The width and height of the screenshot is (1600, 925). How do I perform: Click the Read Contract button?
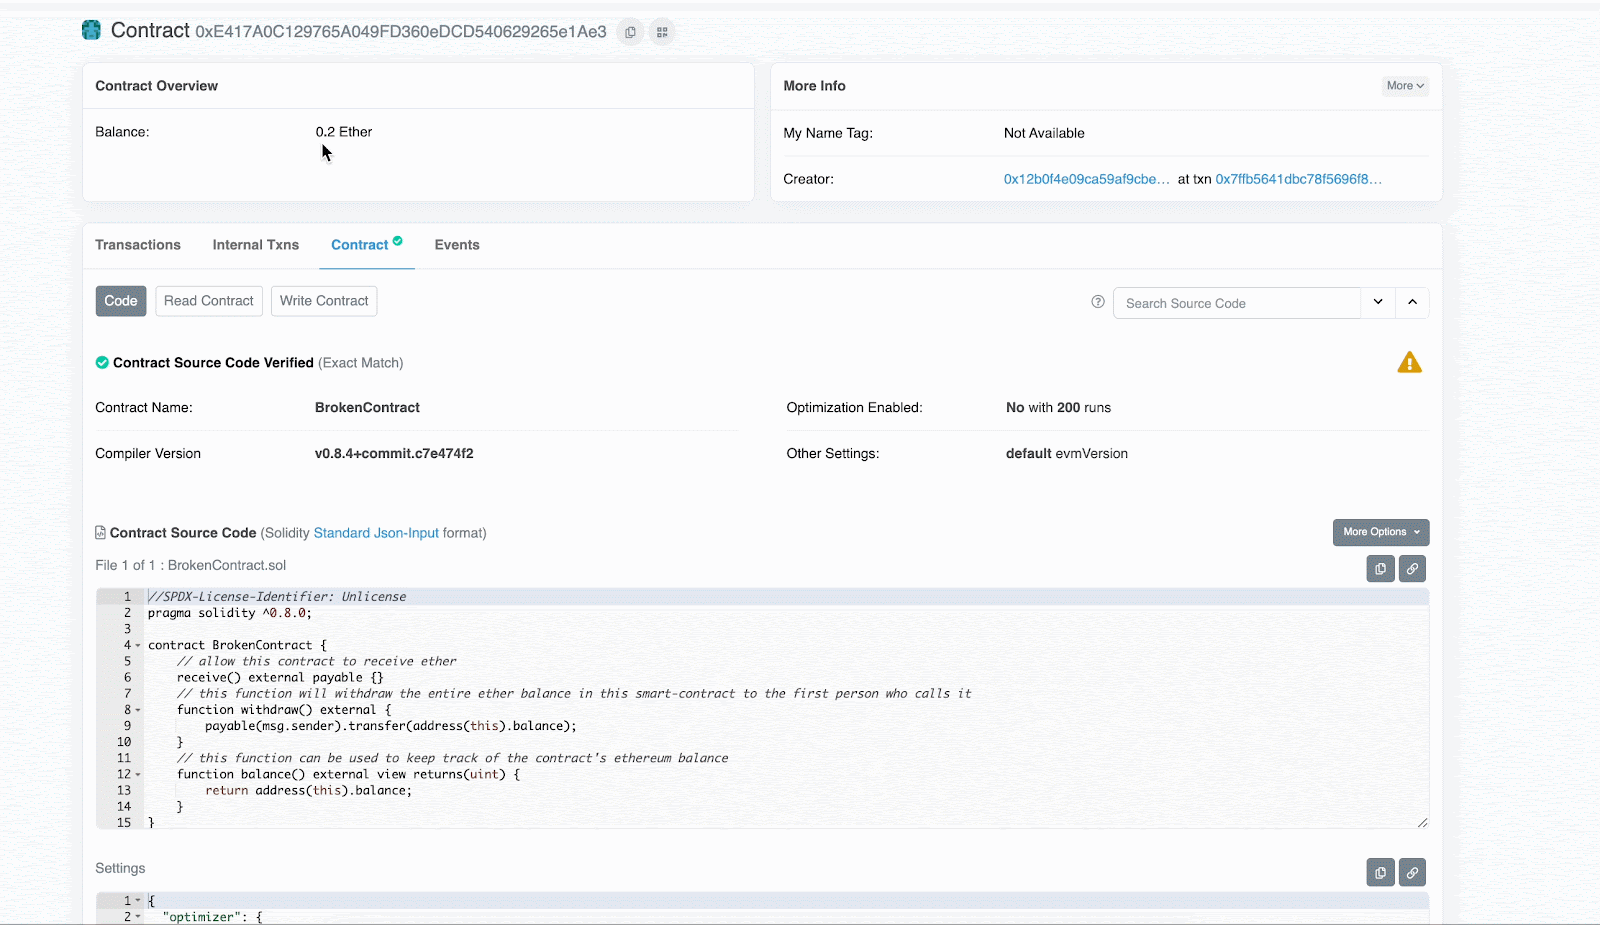209,301
